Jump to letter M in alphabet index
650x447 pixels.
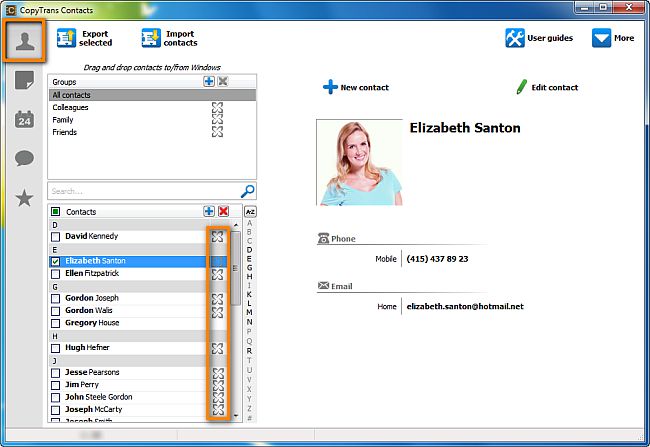point(250,312)
